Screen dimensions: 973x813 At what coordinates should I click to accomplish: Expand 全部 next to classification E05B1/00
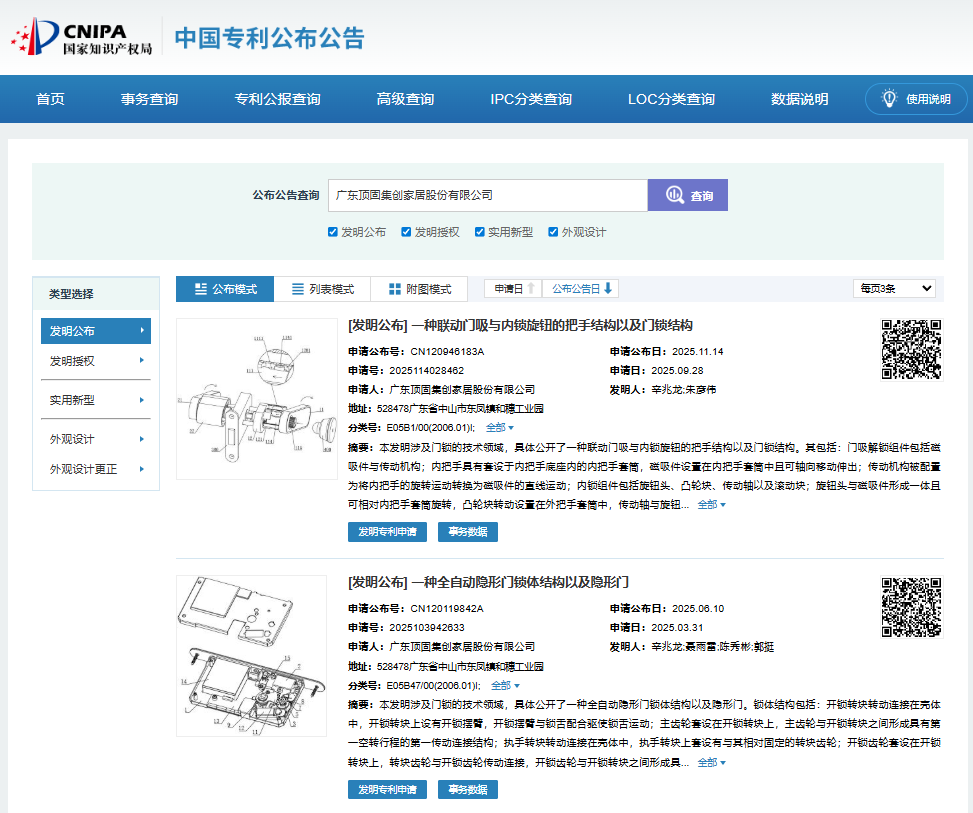(500, 428)
